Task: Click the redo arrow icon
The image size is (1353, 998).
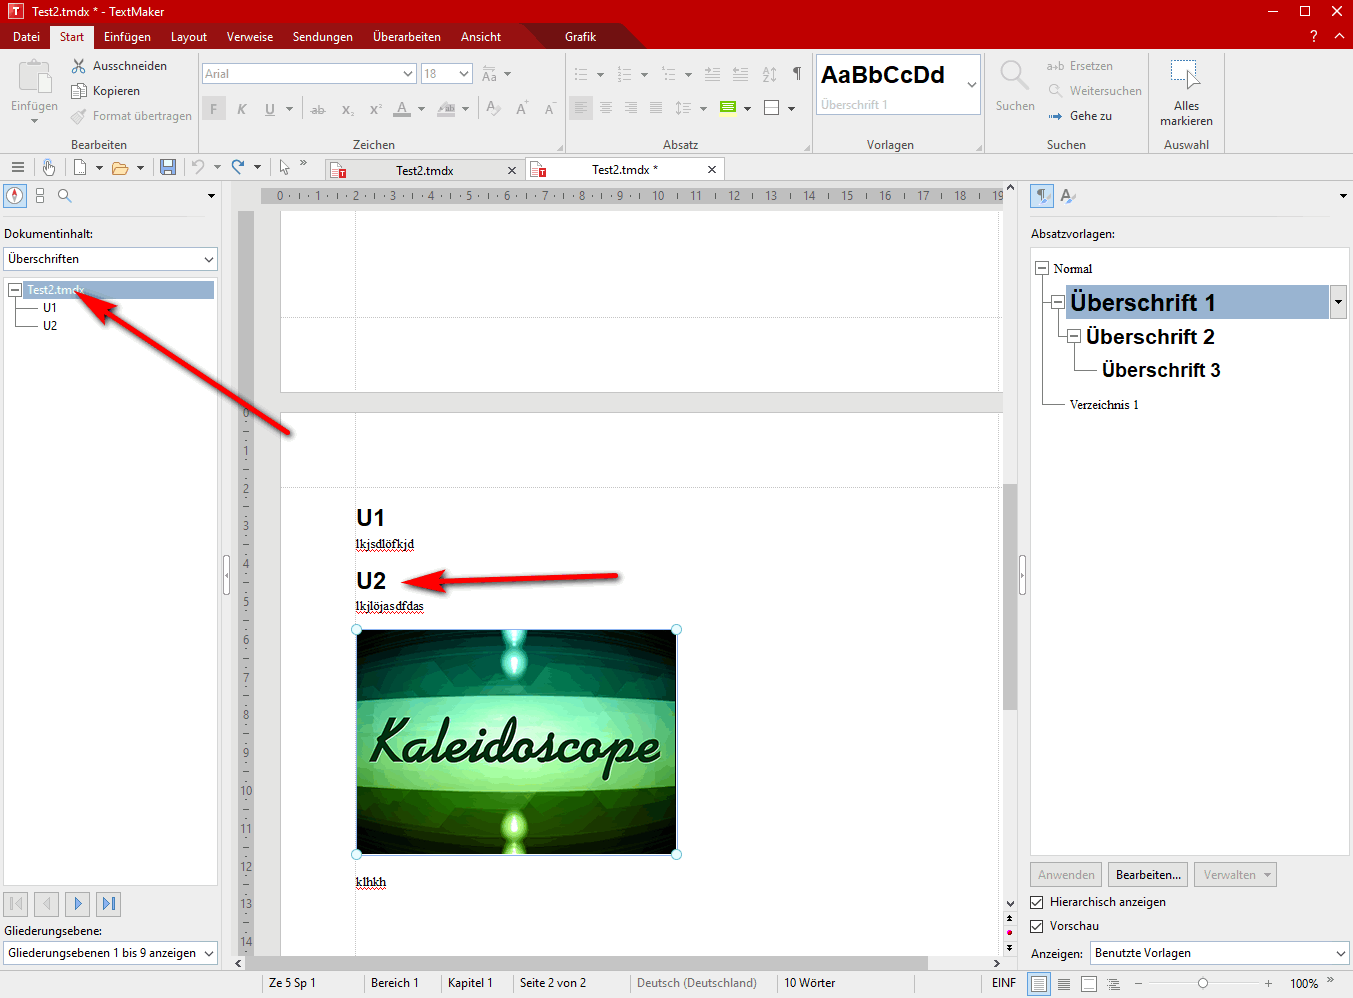Action: pyautogui.click(x=238, y=167)
